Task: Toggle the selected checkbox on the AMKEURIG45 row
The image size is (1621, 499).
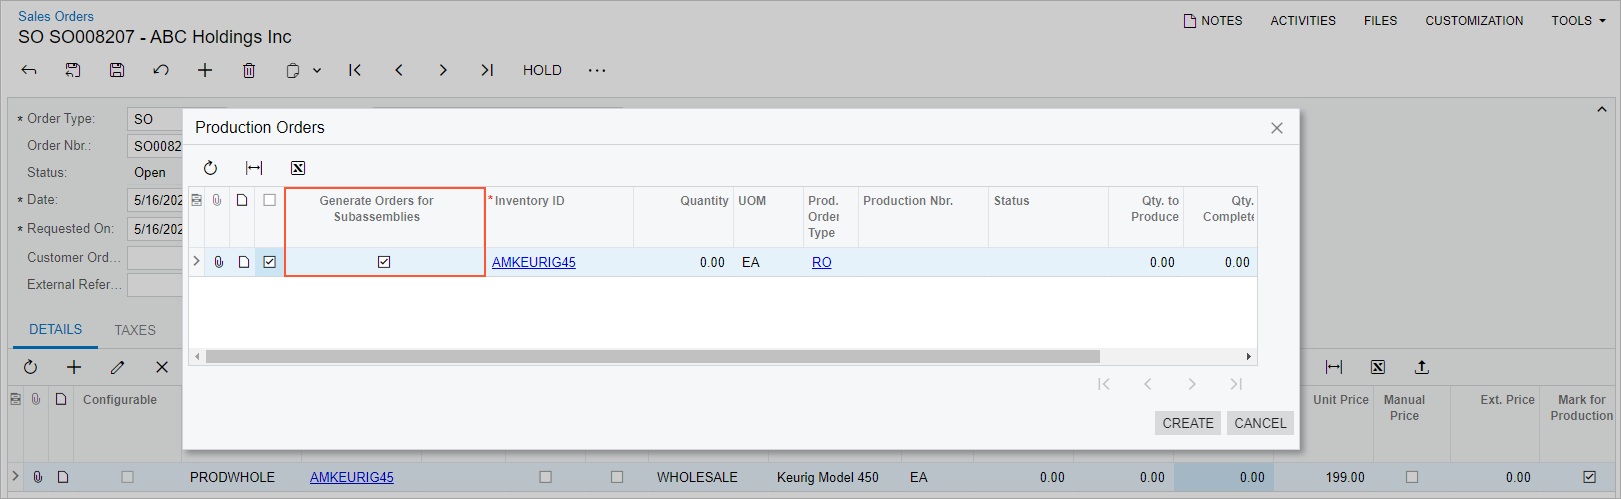Action: [x=270, y=262]
